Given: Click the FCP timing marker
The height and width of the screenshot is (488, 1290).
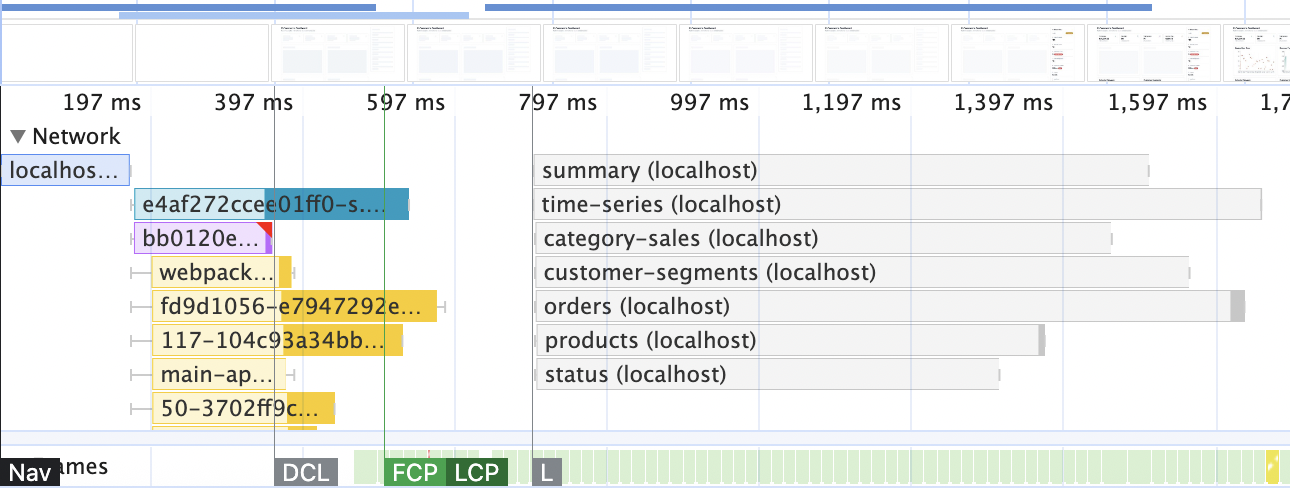Looking at the screenshot, I should click(414, 472).
